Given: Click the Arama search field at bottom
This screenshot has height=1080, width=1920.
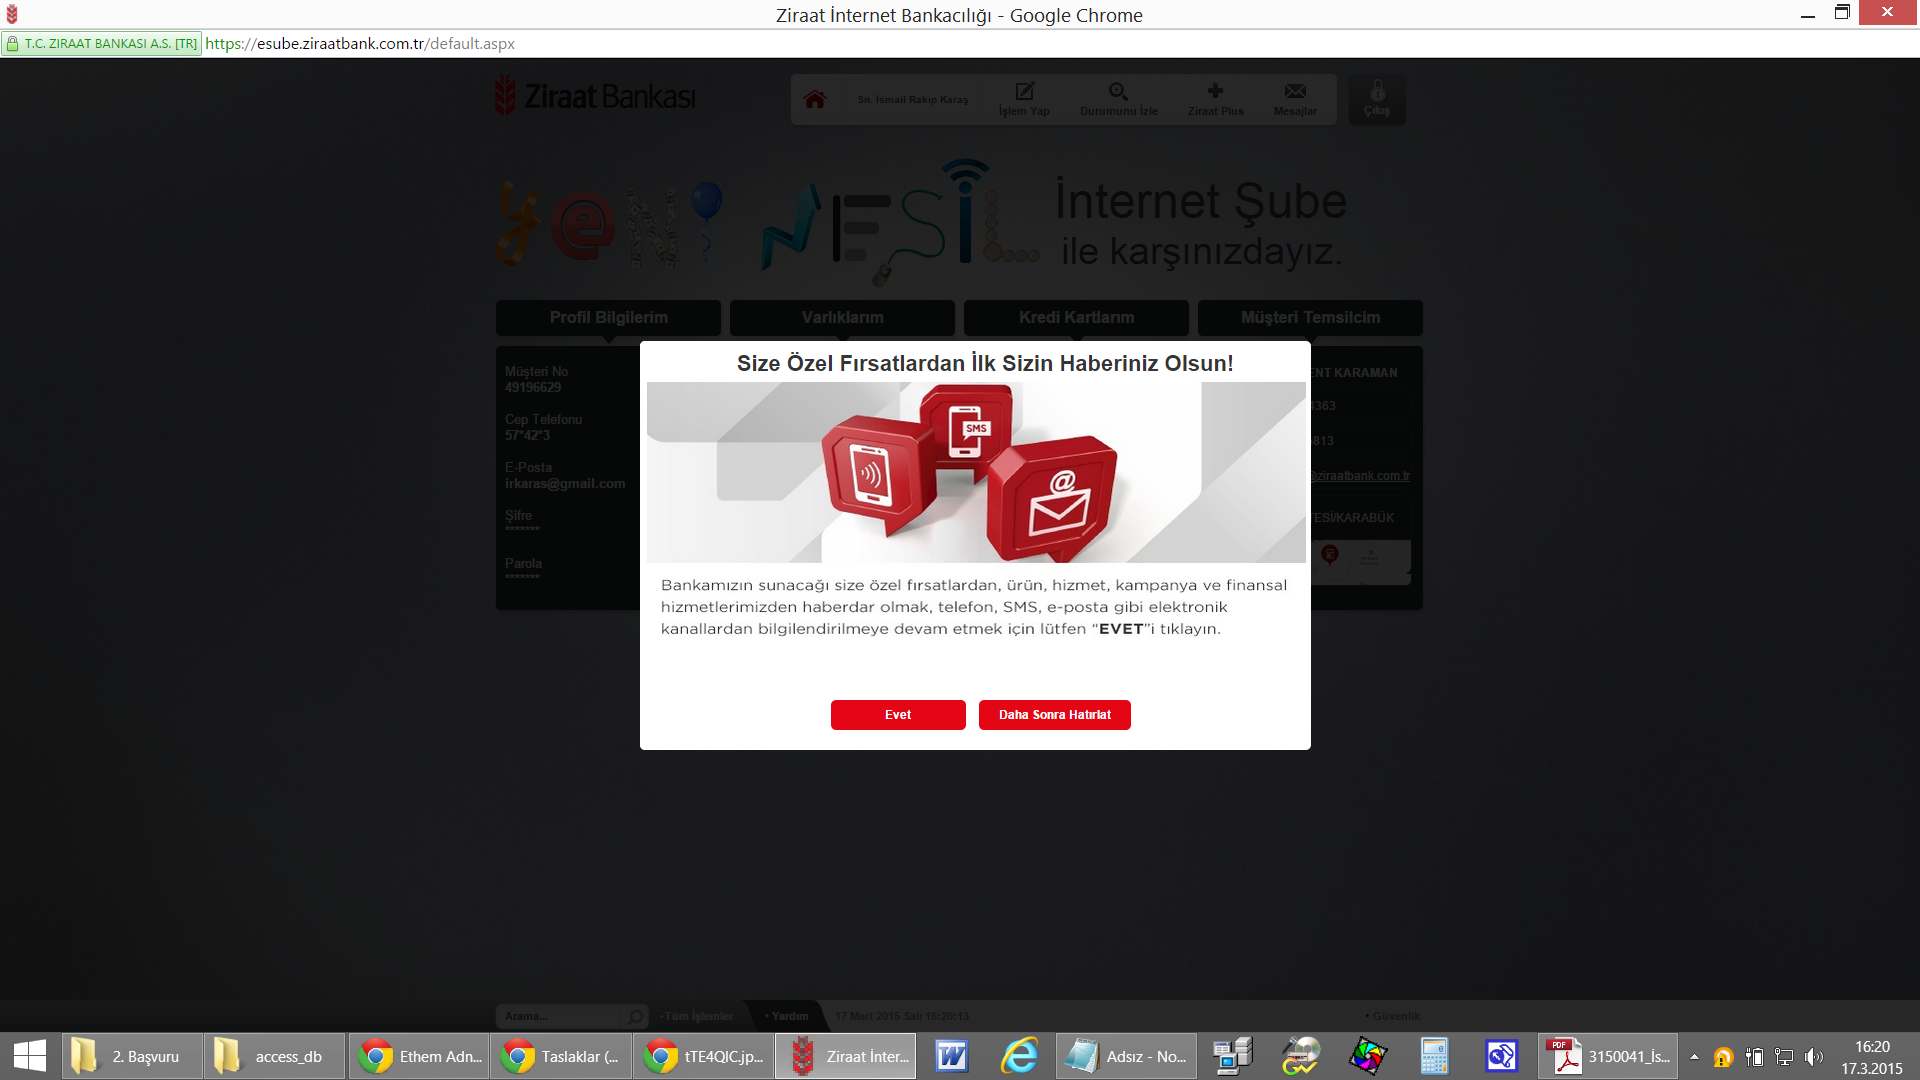Looking at the screenshot, I should click(x=562, y=1016).
